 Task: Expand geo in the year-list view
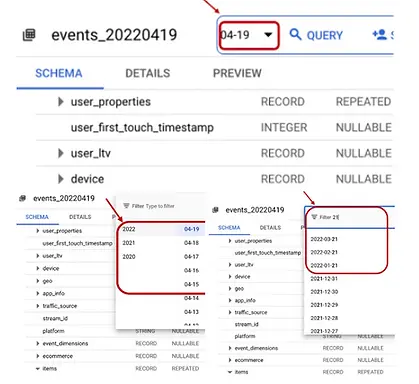point(38,281)
